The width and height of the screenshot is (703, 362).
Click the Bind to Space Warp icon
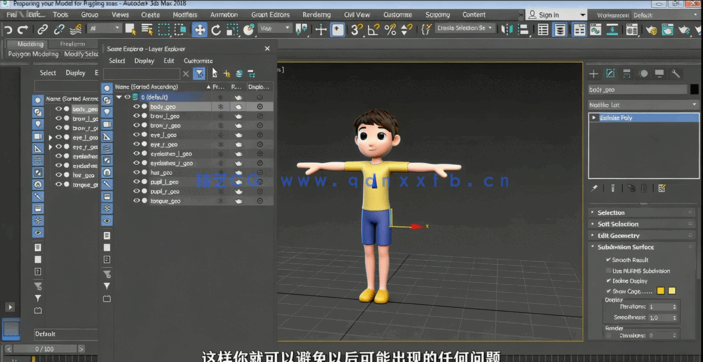click(x=76, y=30)
